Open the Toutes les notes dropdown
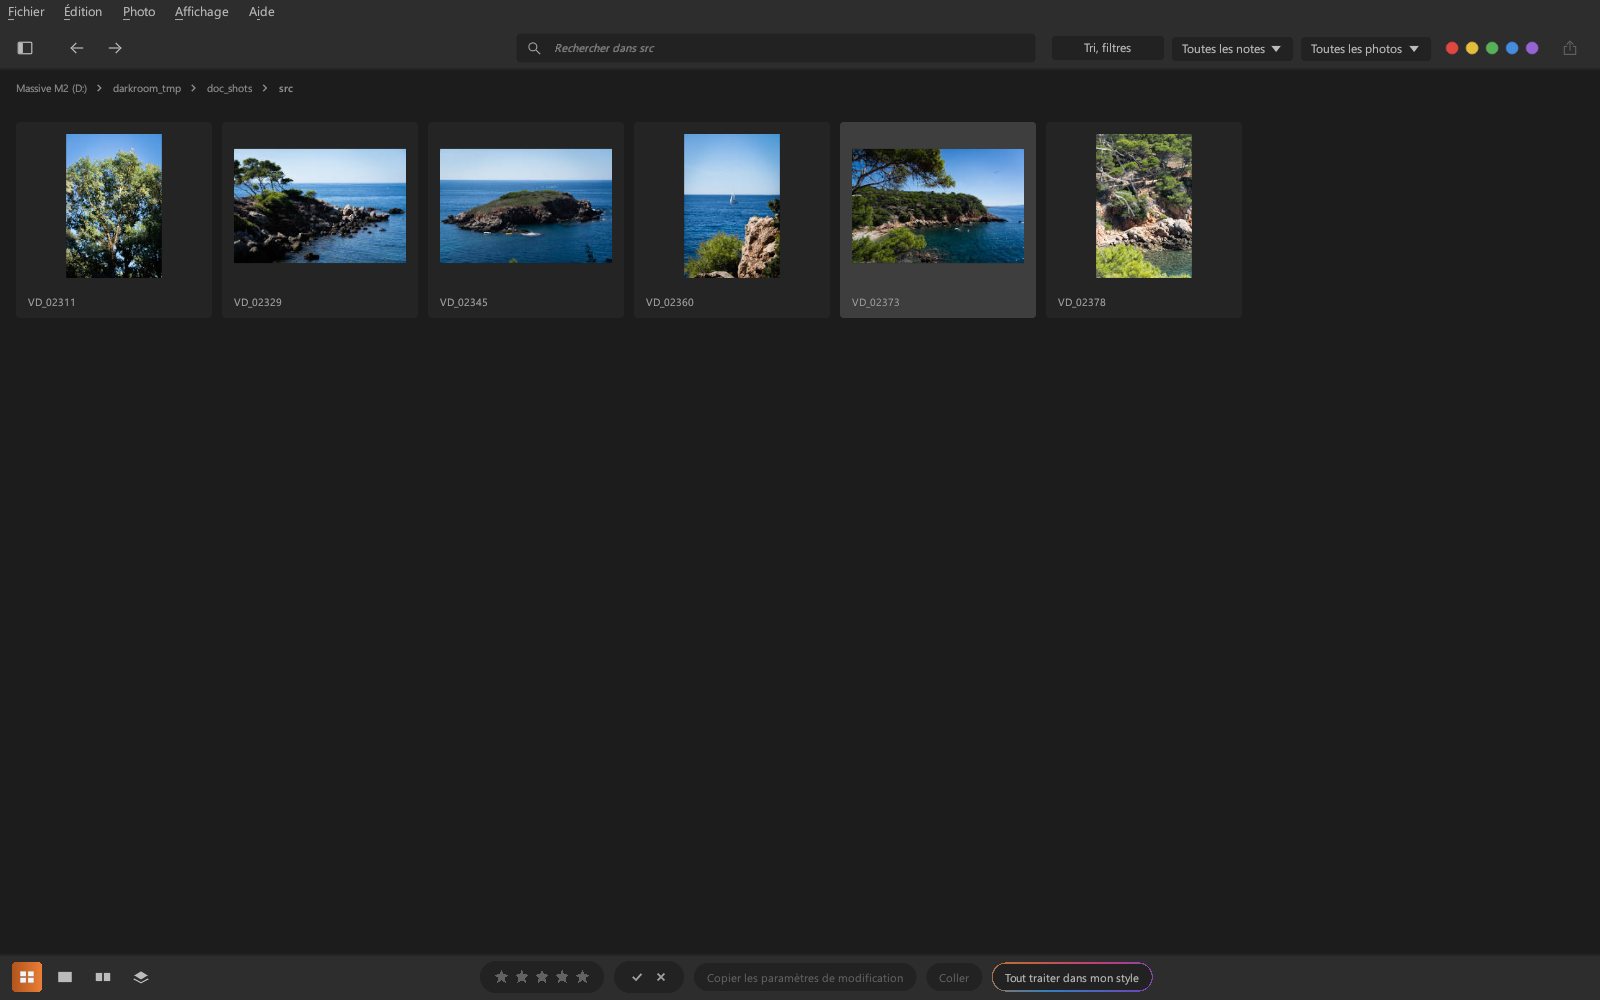The image size is (1600, 1000). [1232, 48]
